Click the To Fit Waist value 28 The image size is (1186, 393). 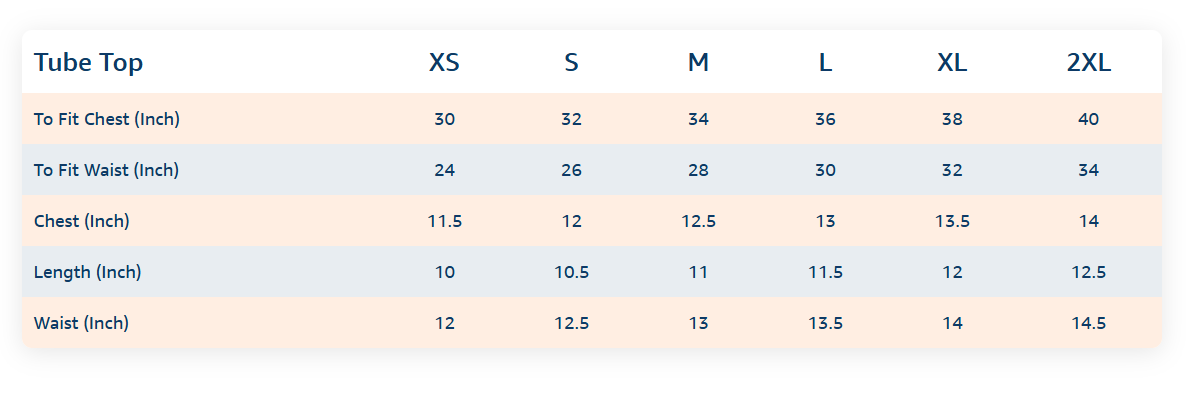tap(698, 170)
